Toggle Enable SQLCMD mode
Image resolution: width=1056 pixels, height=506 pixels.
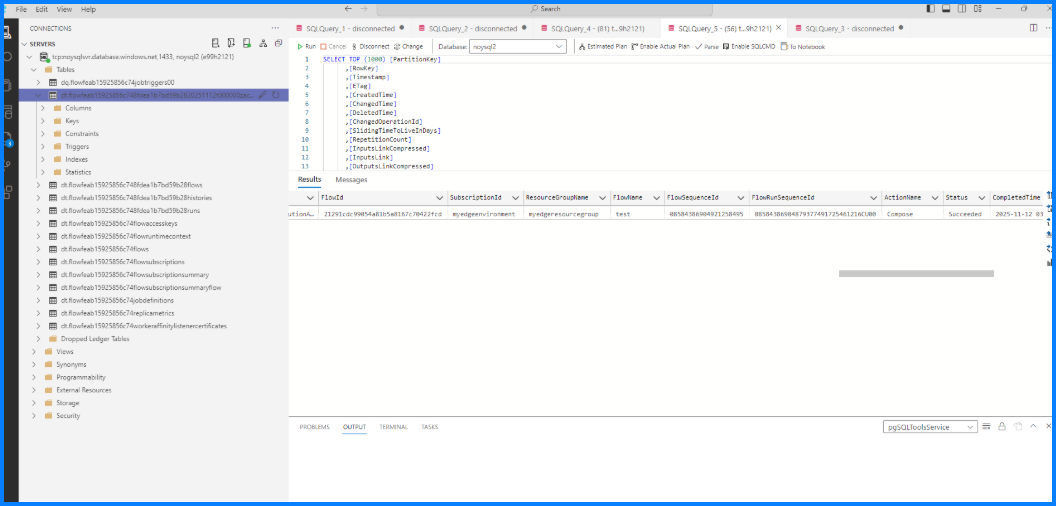pos(749,46)
